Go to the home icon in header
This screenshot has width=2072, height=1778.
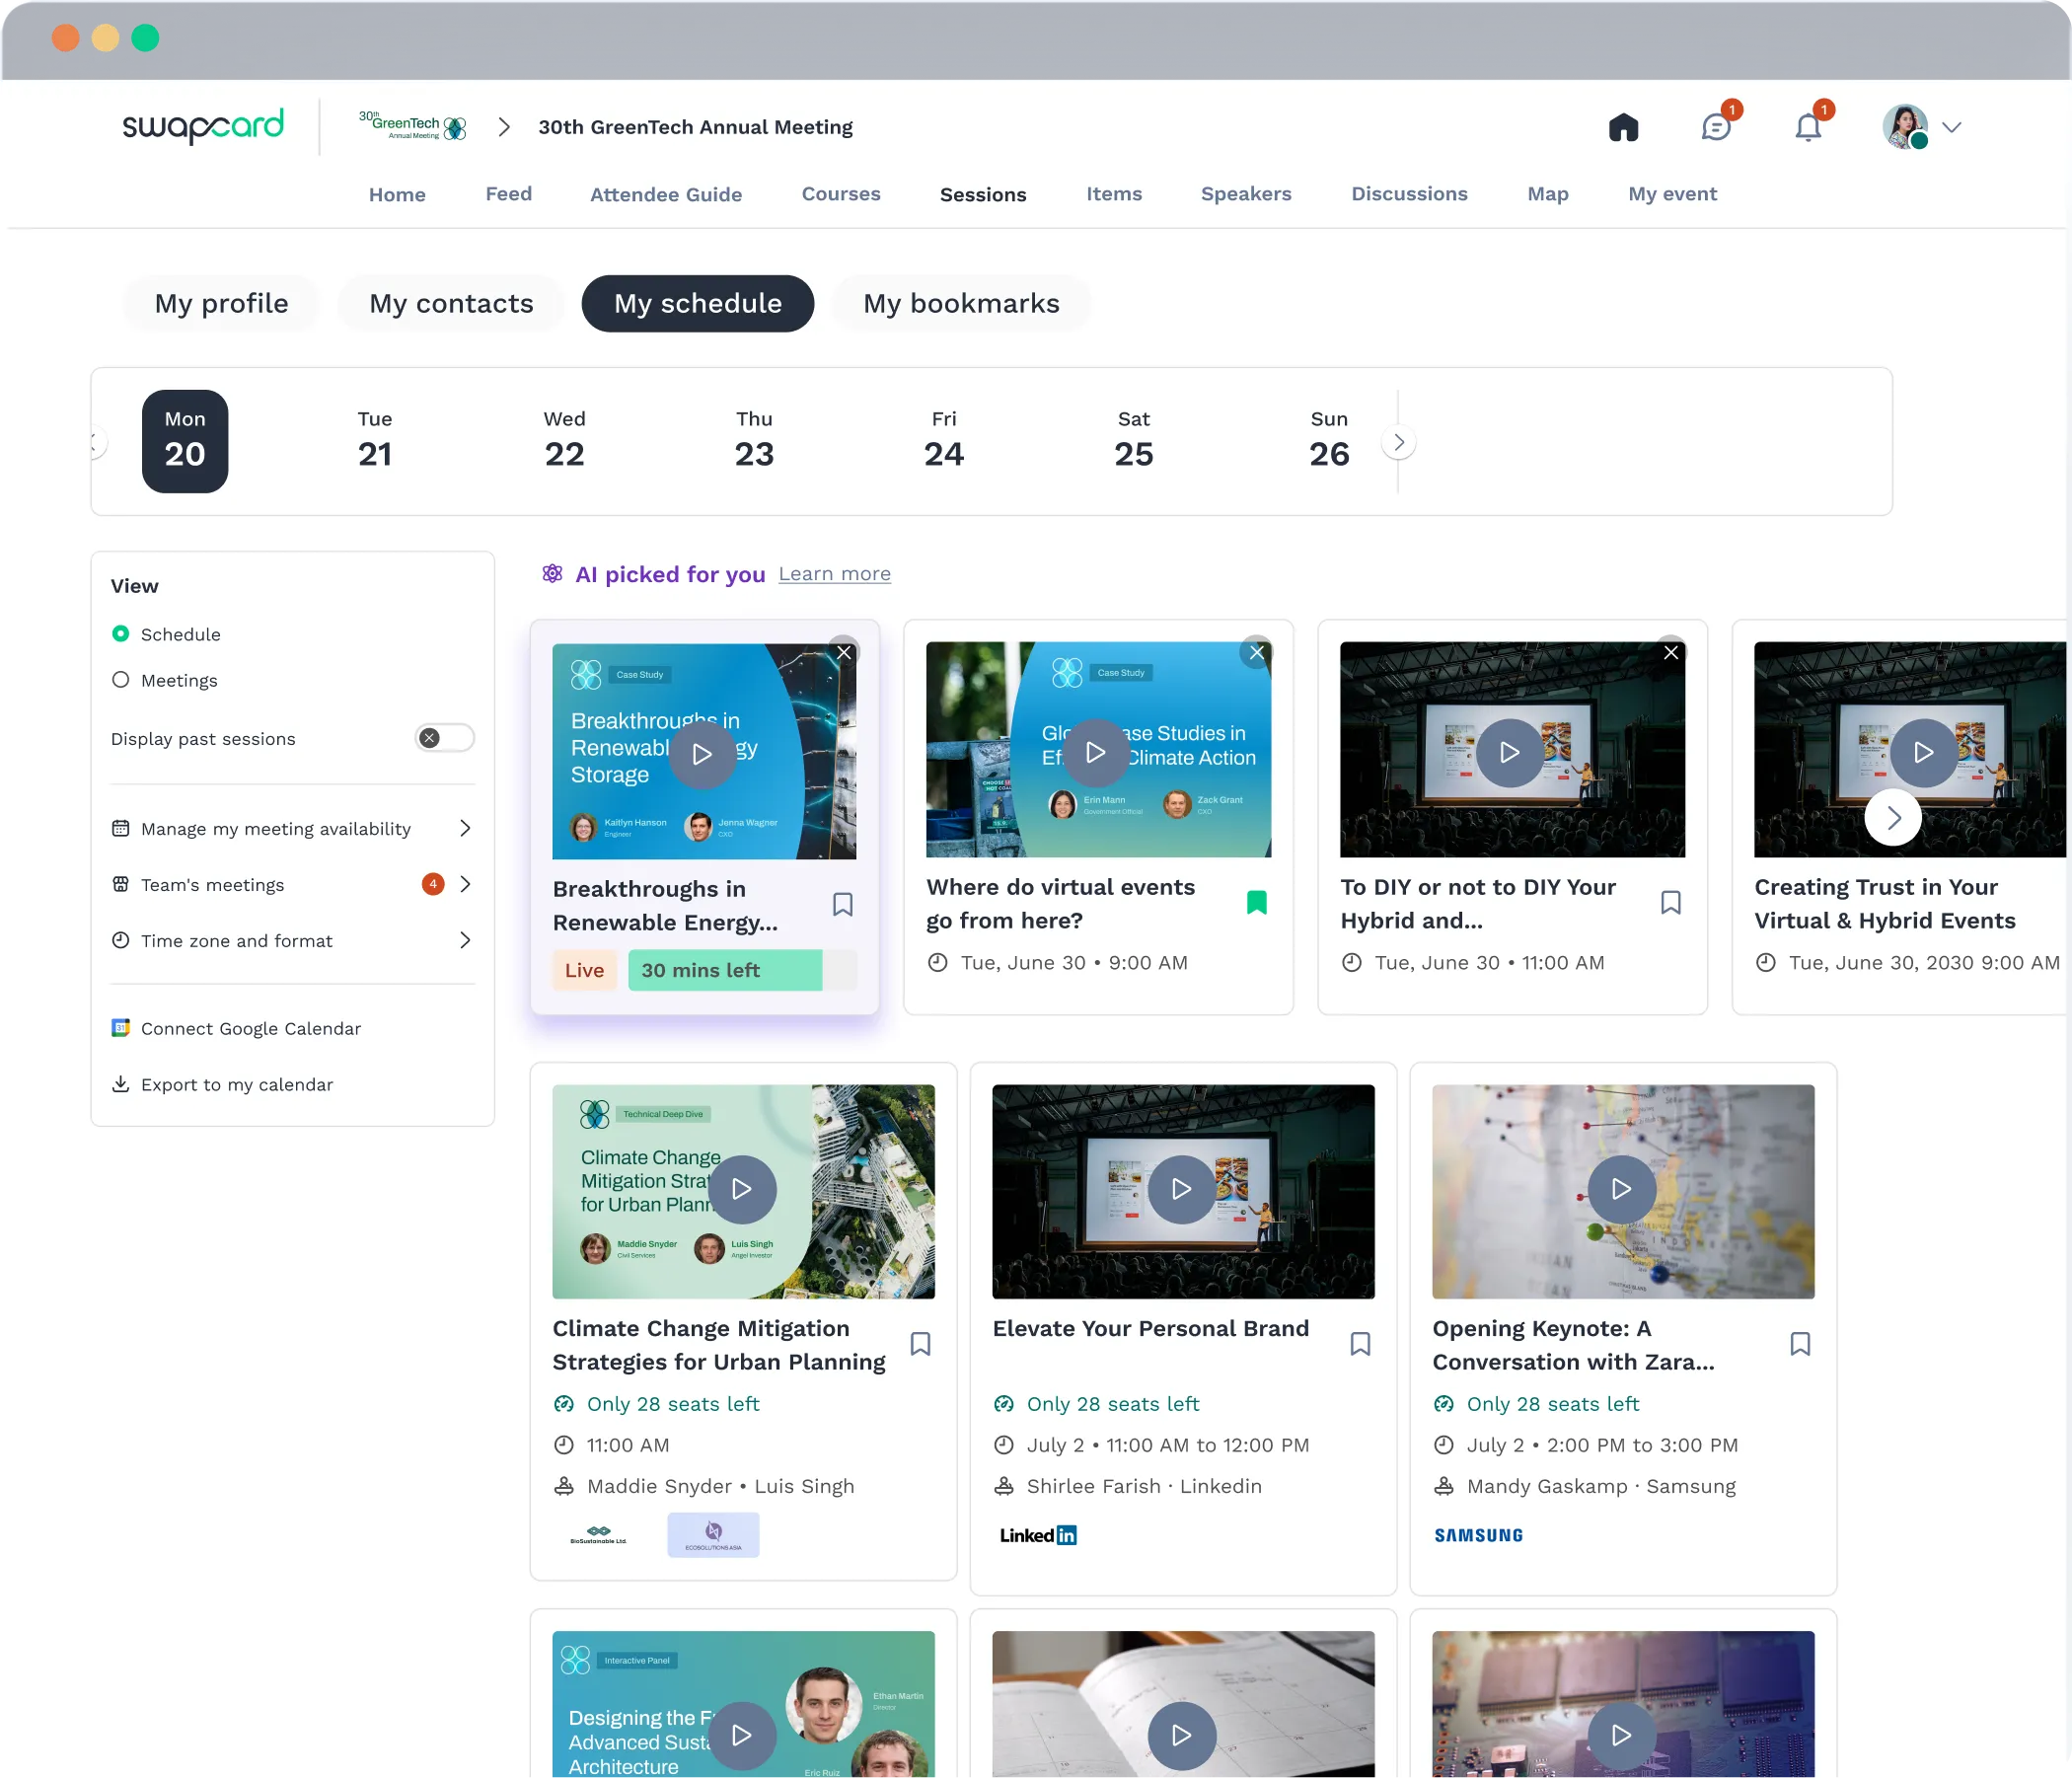coord(1623,127)
